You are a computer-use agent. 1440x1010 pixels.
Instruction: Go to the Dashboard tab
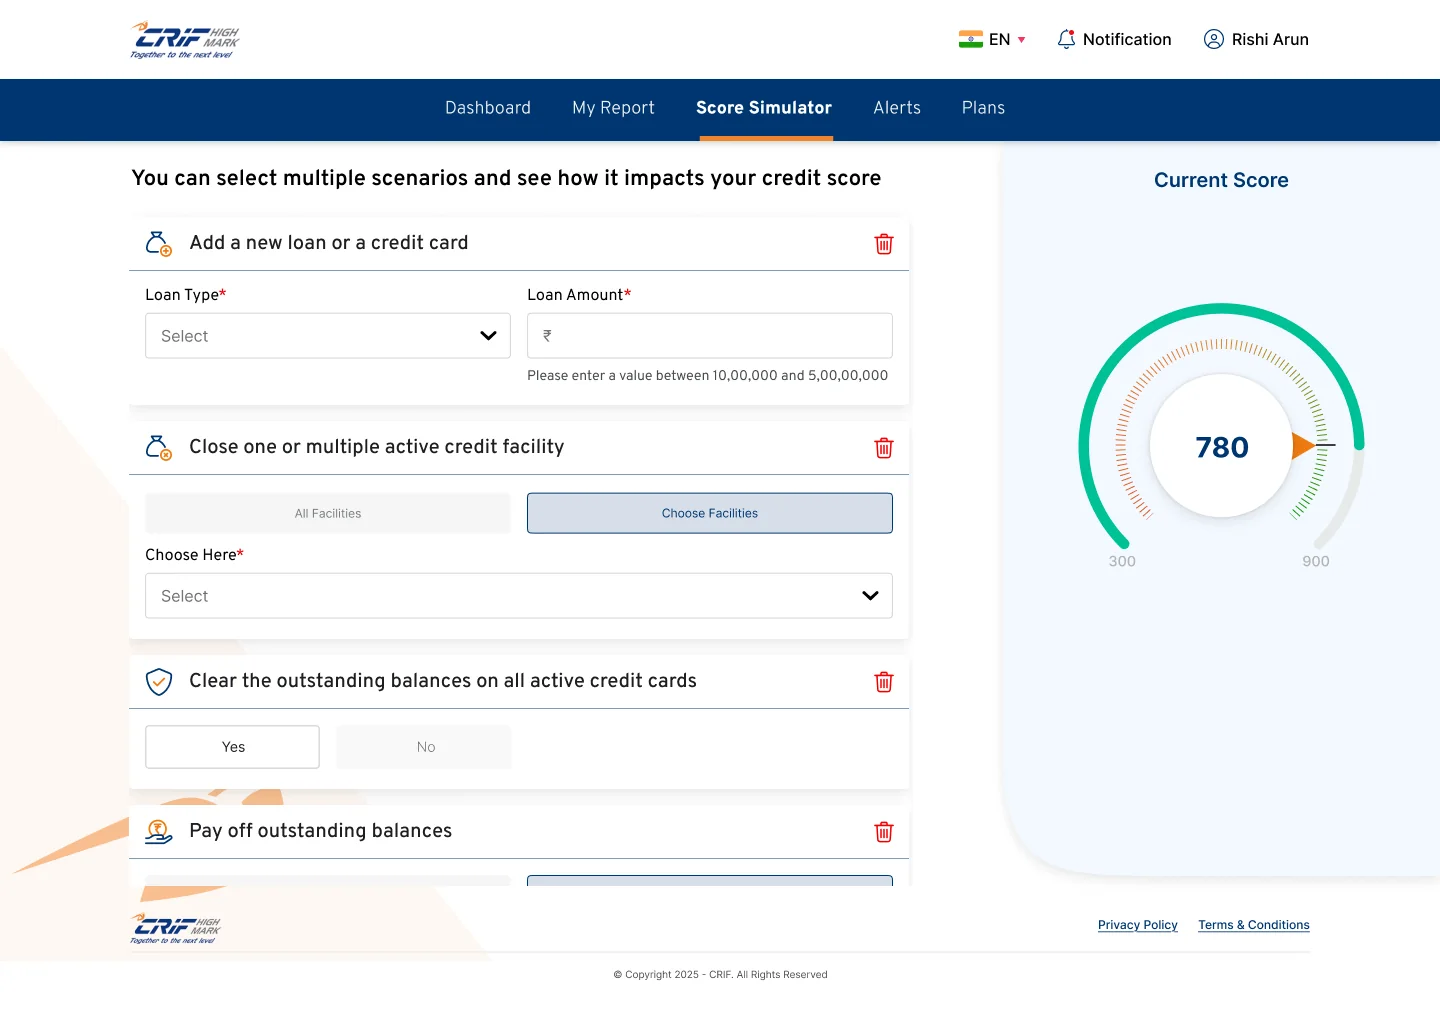pyautogui.click(x=488, y=108)
